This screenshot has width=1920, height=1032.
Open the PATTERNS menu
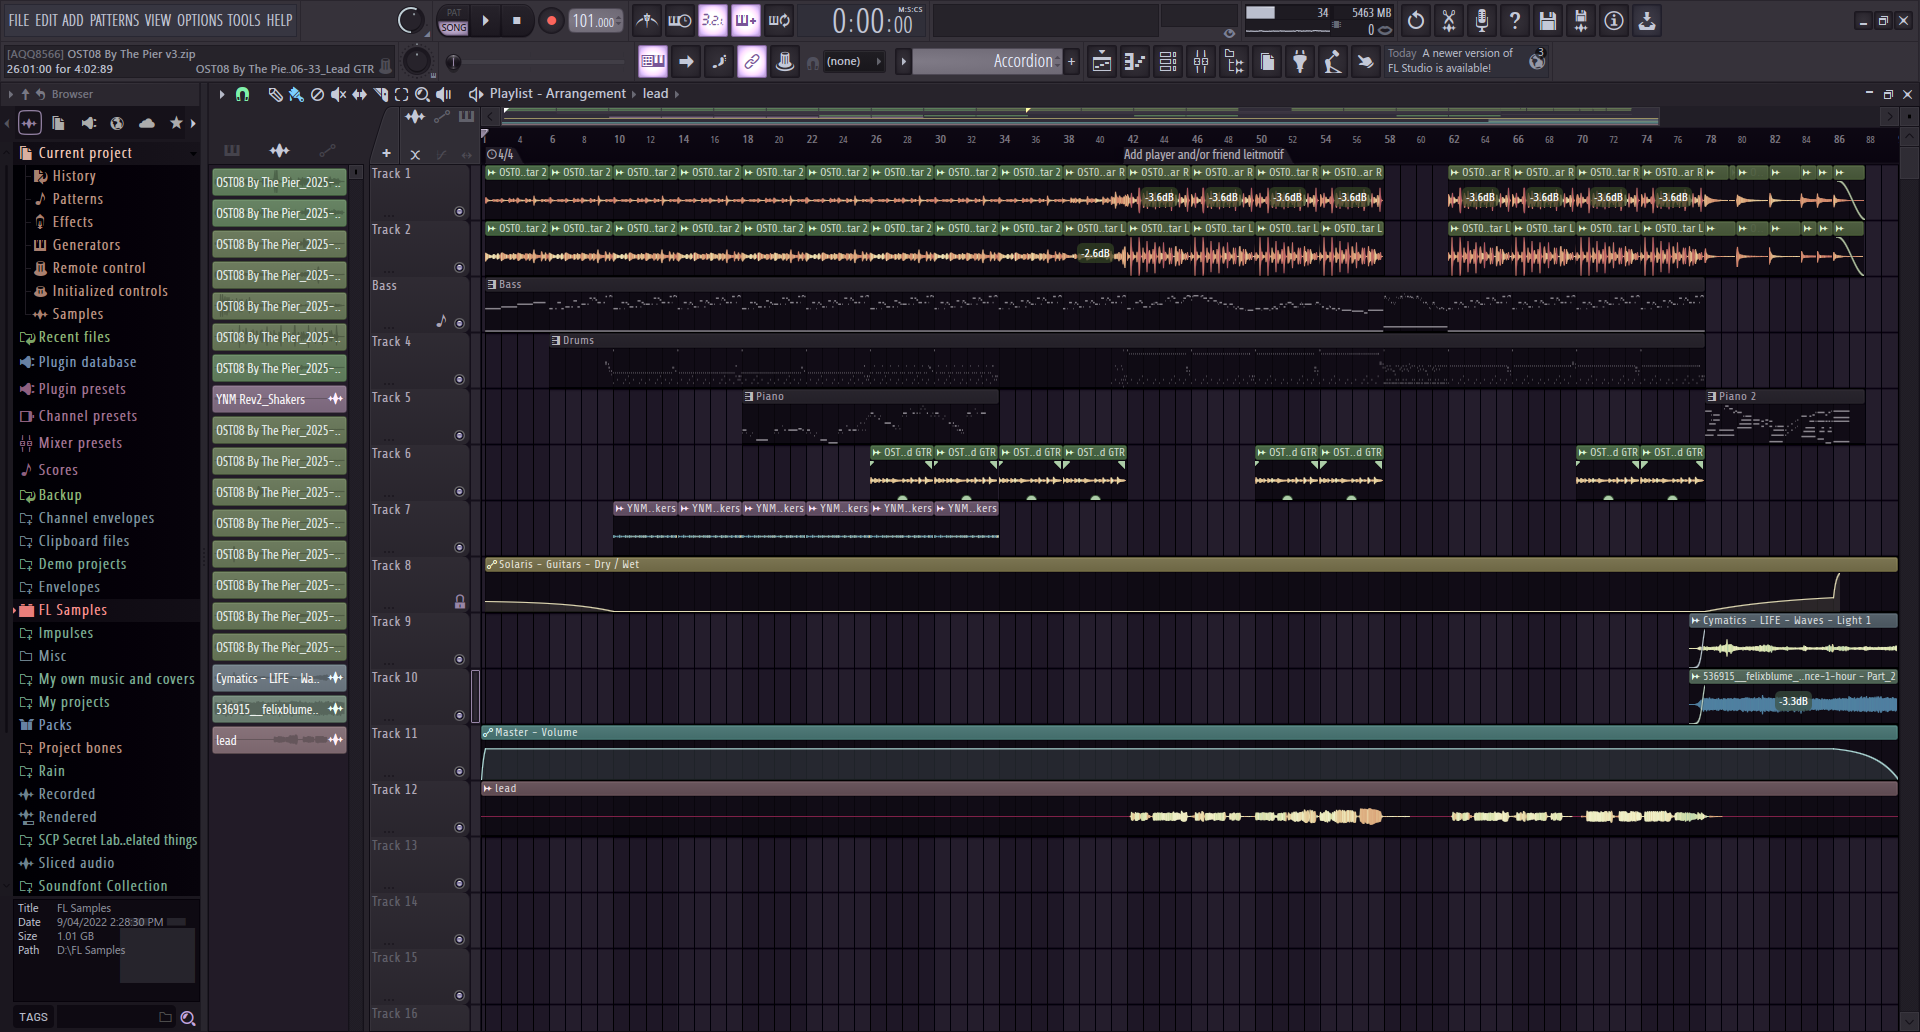pyautogui.click(x=116, y=19)
